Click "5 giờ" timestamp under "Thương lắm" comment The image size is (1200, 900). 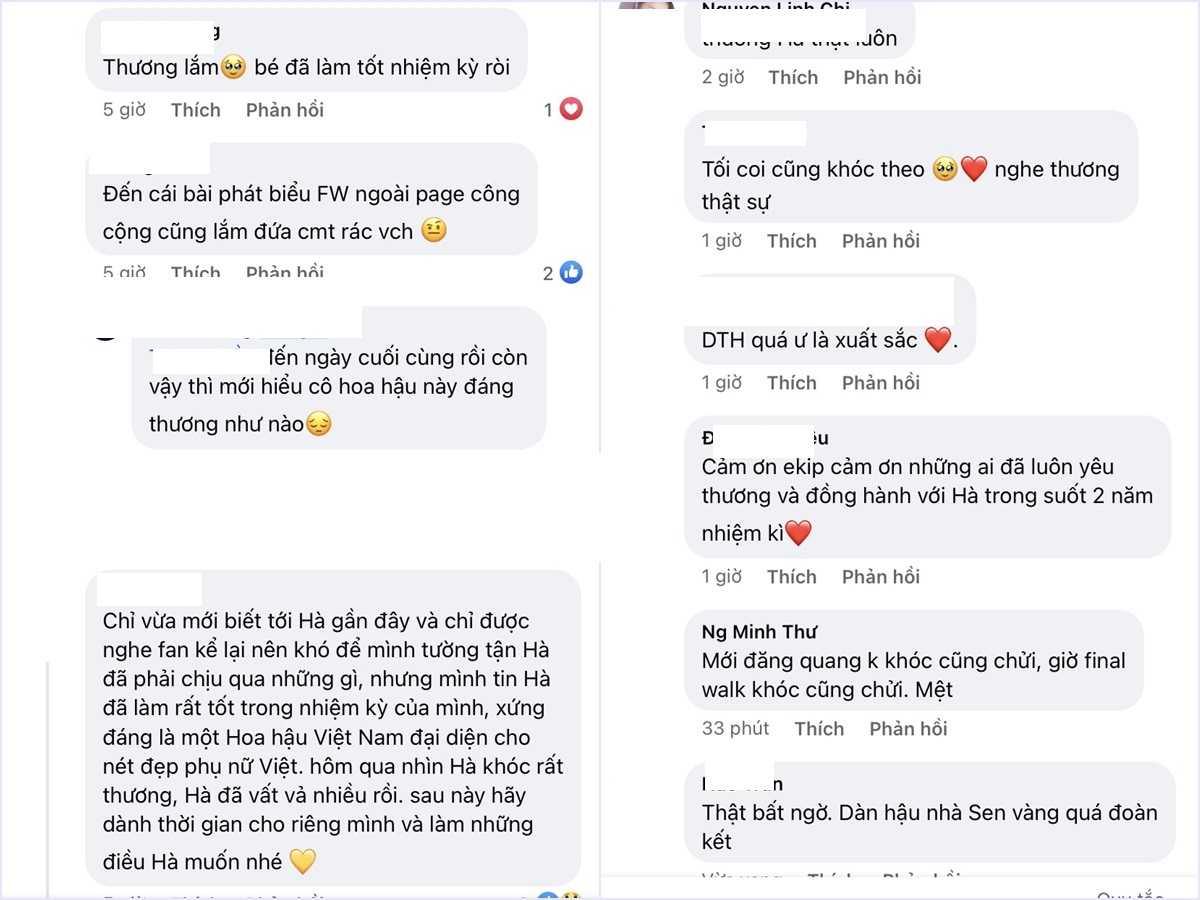tap(124, 110)
